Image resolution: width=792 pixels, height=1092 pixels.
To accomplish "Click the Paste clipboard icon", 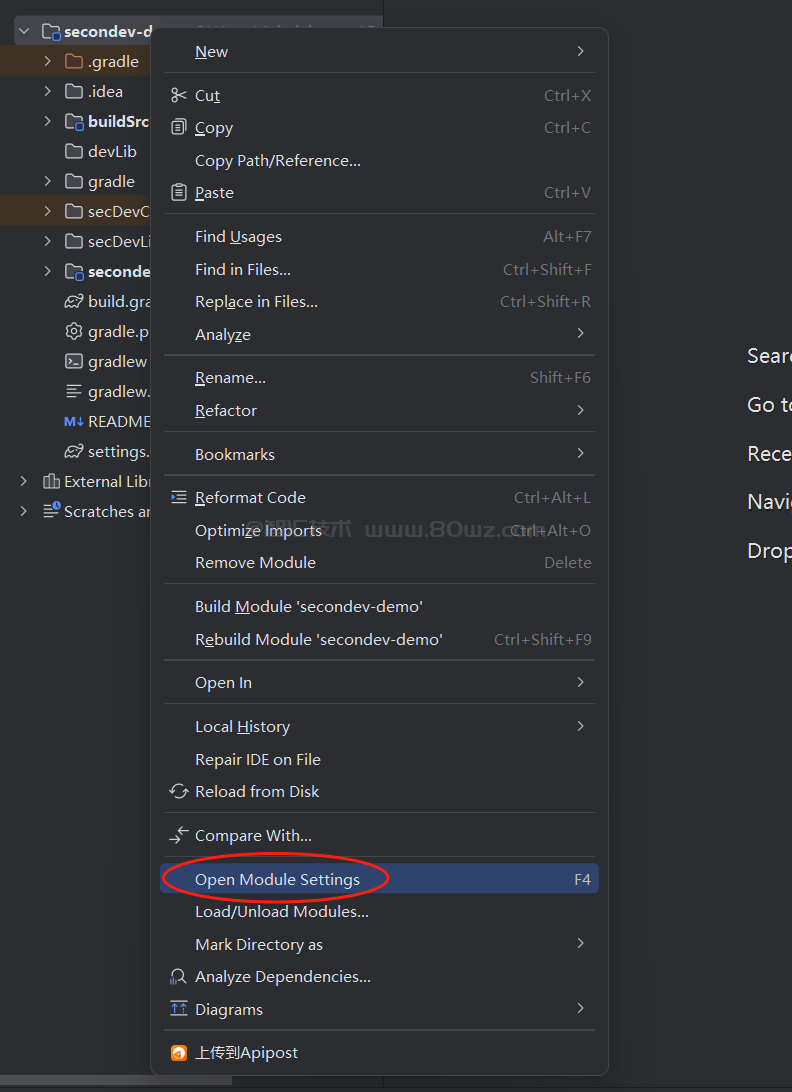I will (x=179, y=192).
